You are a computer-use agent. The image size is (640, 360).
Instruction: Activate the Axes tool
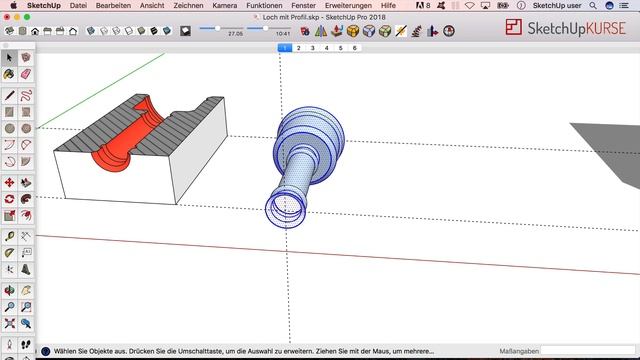(x=9, y=269)
